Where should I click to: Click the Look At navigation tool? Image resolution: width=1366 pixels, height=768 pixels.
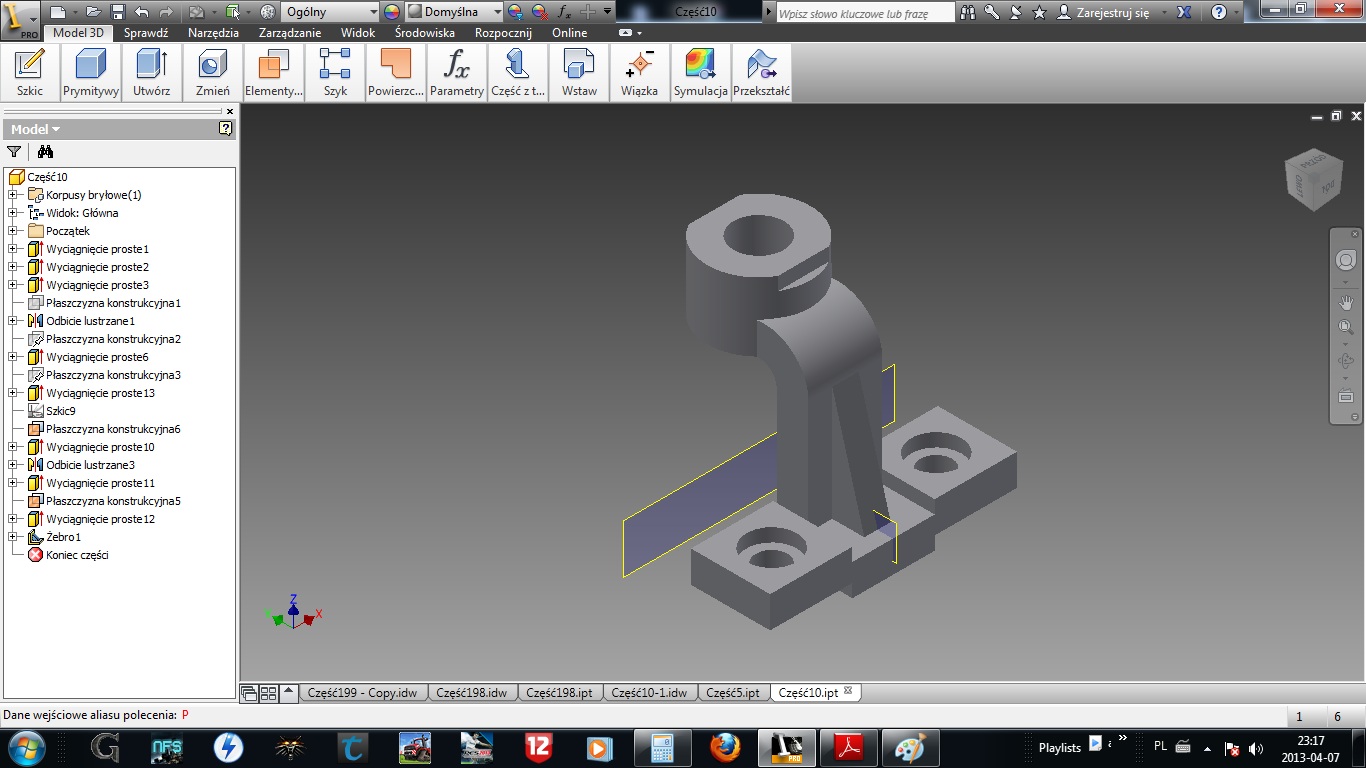[1346, 397]
